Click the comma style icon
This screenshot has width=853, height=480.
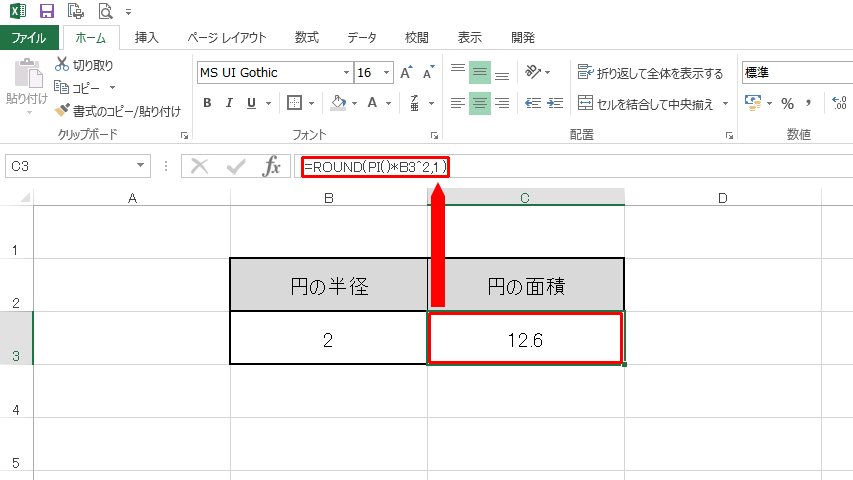808,103
